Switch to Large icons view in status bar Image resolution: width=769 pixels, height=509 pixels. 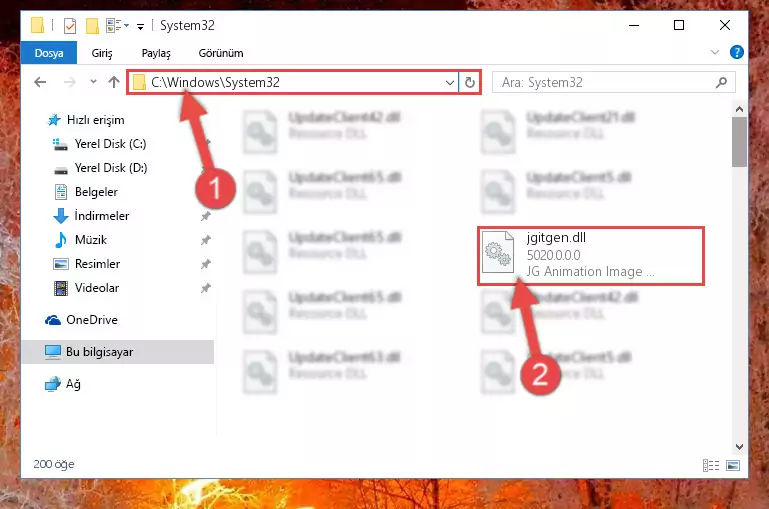click(733, 465)
